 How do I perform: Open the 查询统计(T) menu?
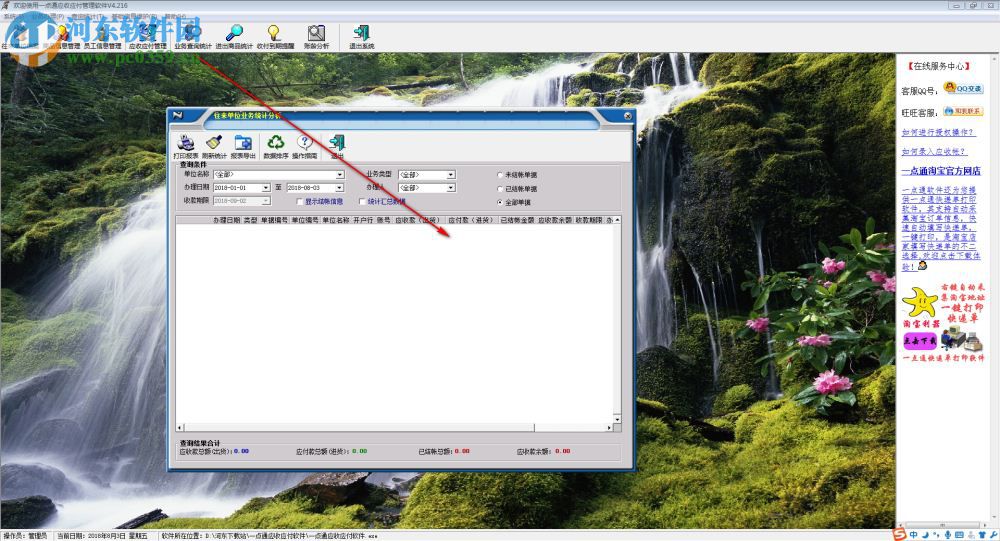pos(87,16)
